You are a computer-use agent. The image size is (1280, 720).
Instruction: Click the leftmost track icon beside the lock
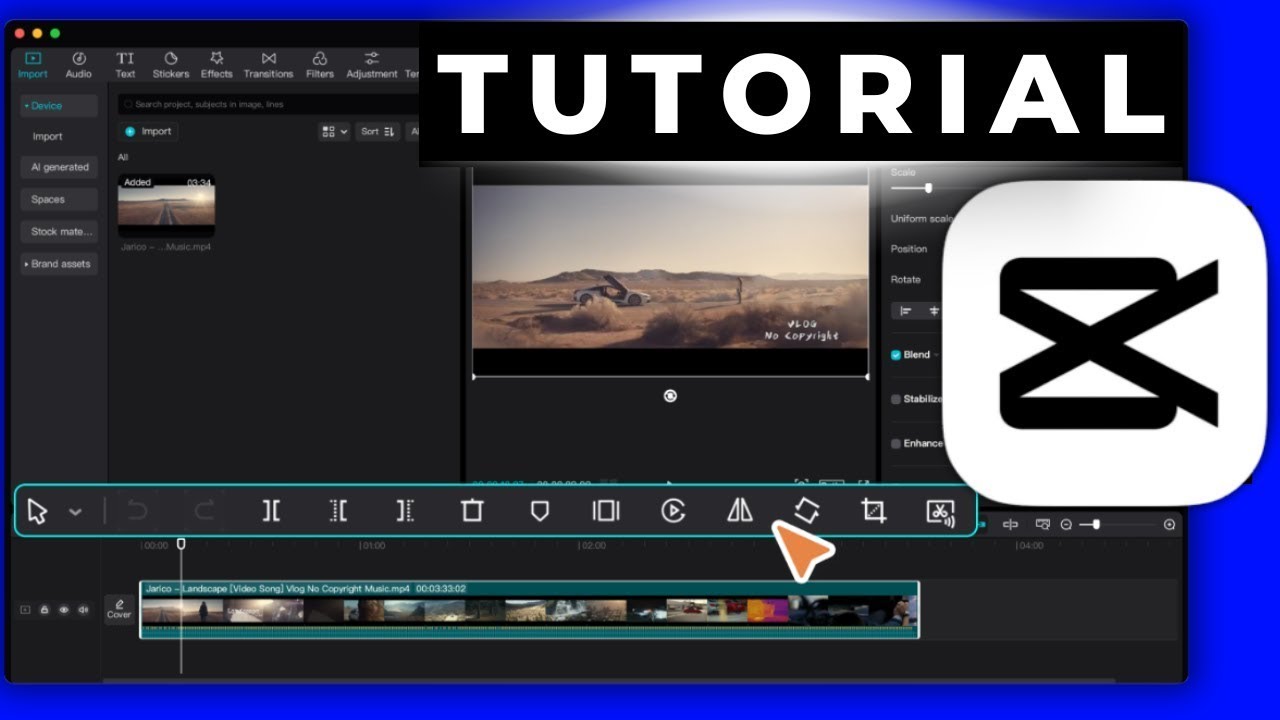pos(26,609)
